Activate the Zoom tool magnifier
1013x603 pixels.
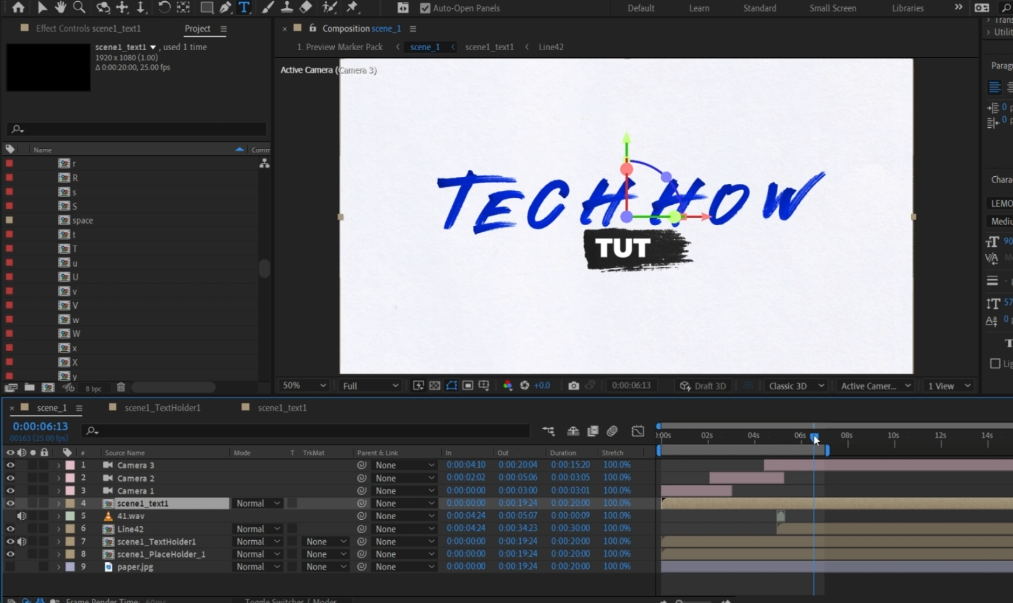point(79,8)
